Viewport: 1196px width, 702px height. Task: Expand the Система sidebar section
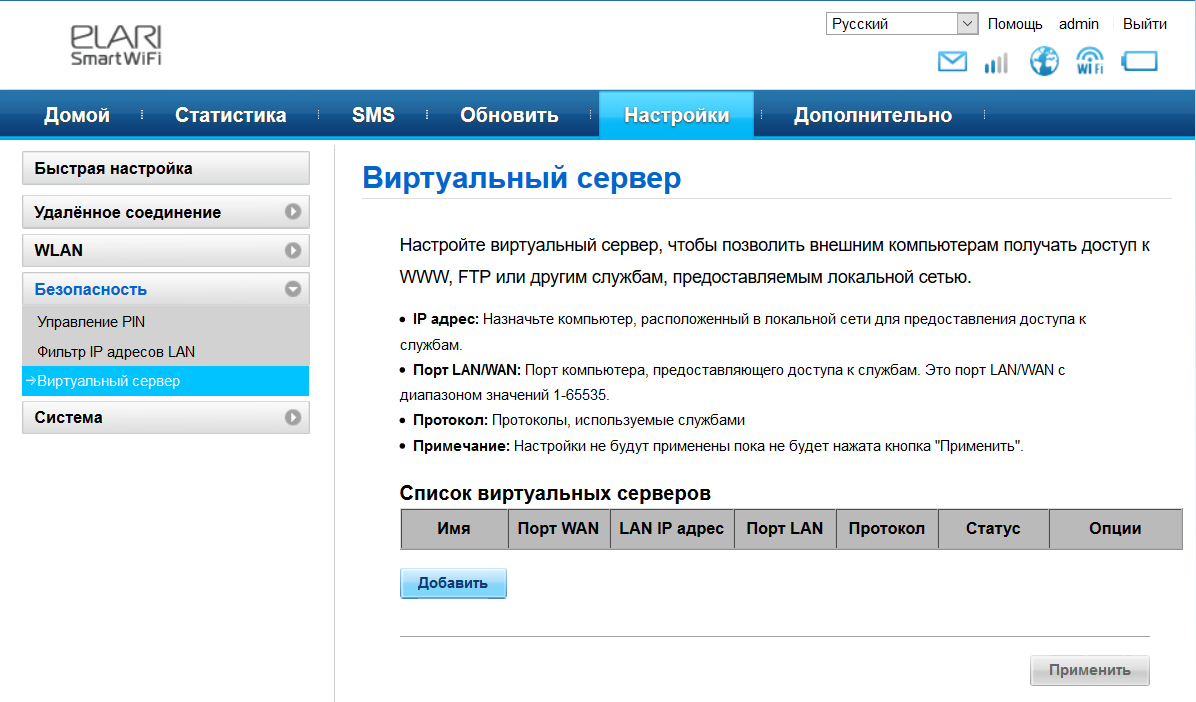click(x=166, y=417)
